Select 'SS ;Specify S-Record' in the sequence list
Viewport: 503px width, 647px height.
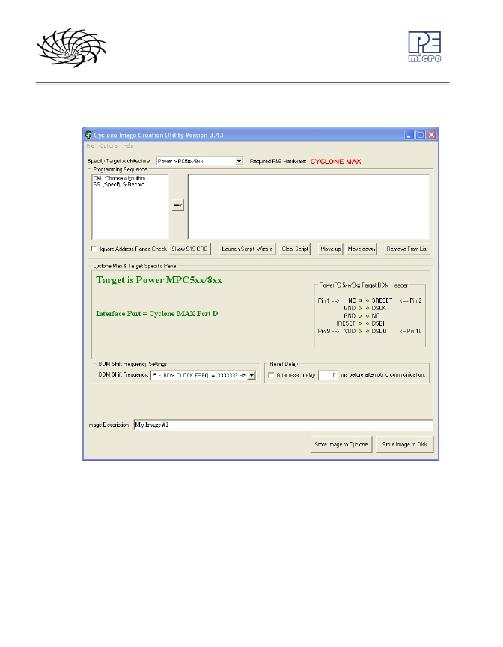click(119, 184)
